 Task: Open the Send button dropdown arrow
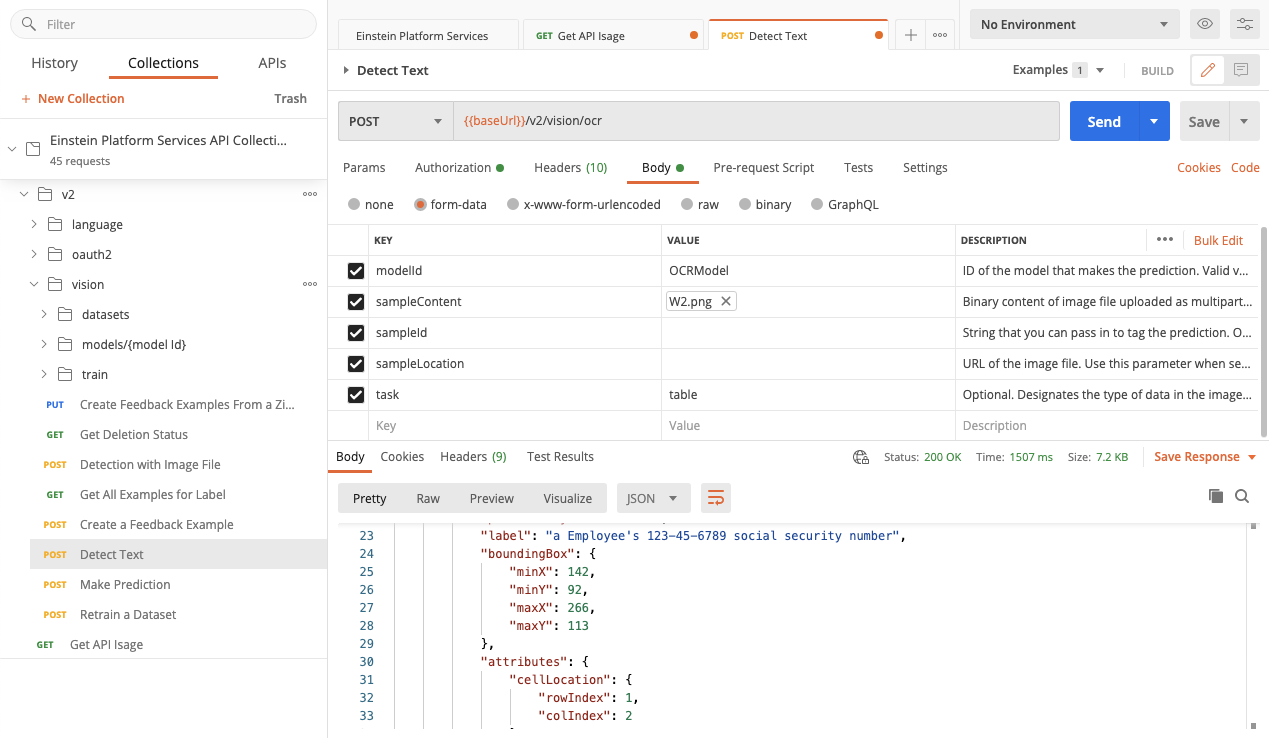pos(1154,121)
